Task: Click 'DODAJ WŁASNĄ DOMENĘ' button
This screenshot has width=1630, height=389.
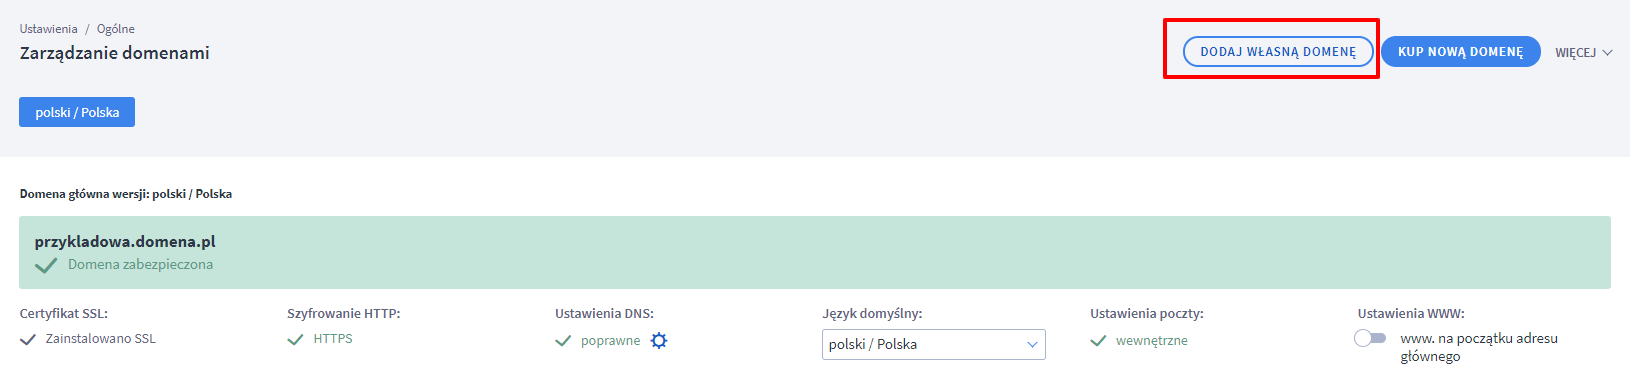Action: [1278, 52]
